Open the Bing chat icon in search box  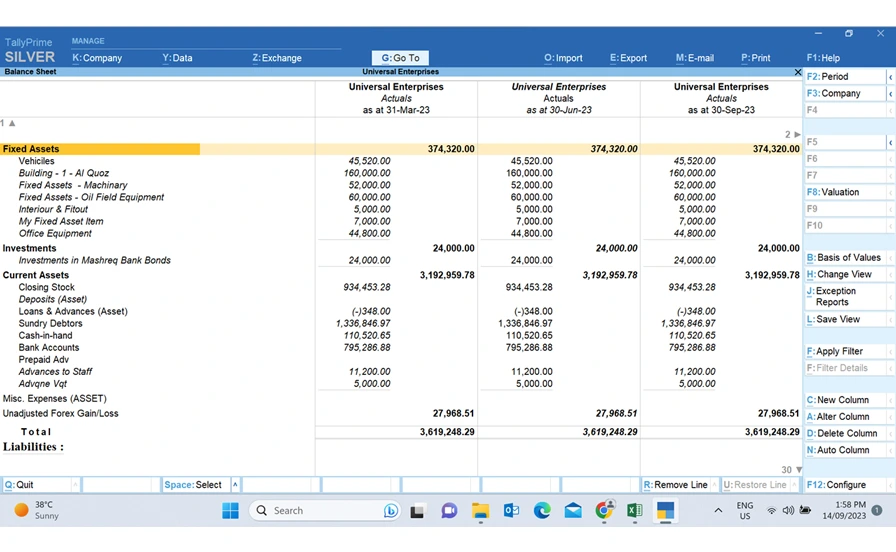pyautogui.click(x=391, y=510)
